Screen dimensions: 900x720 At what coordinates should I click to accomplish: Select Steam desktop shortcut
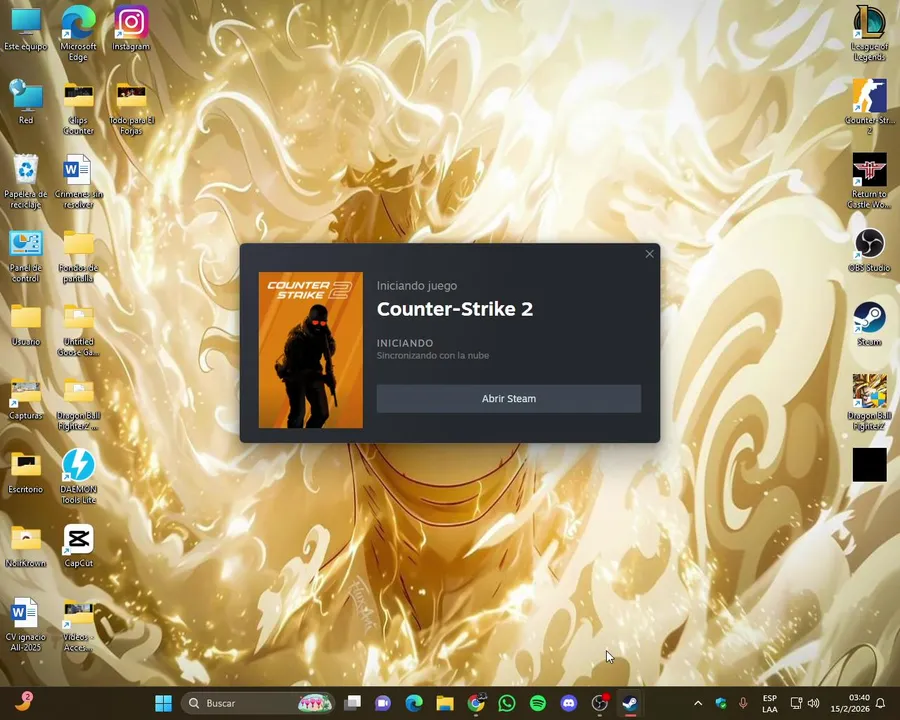(x=869, y=324)
